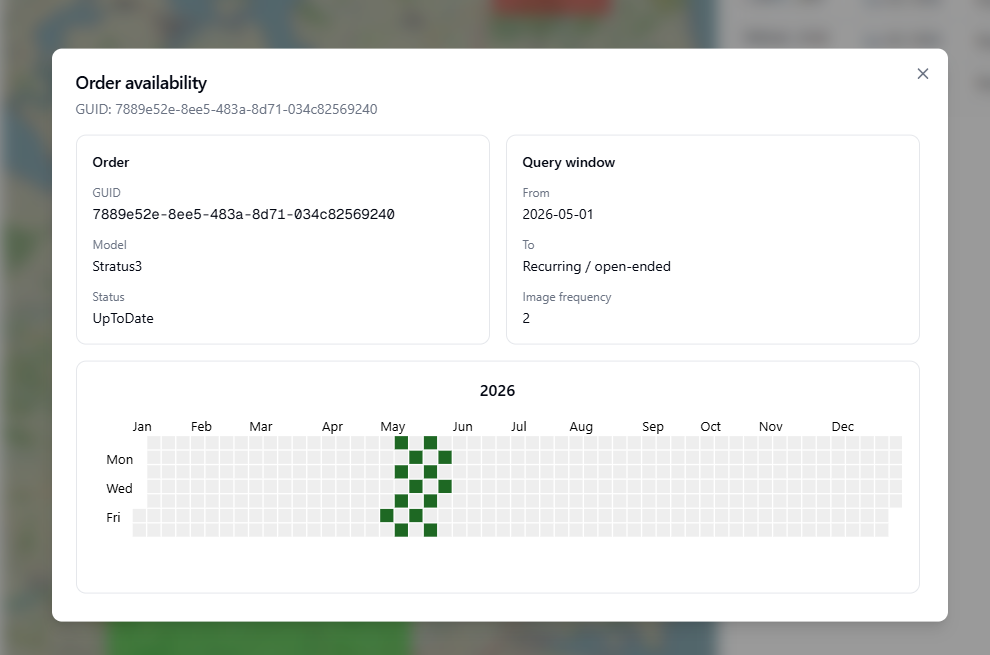
Task: Click the 'Fri' weekday row label
Action: coord(113,518)
